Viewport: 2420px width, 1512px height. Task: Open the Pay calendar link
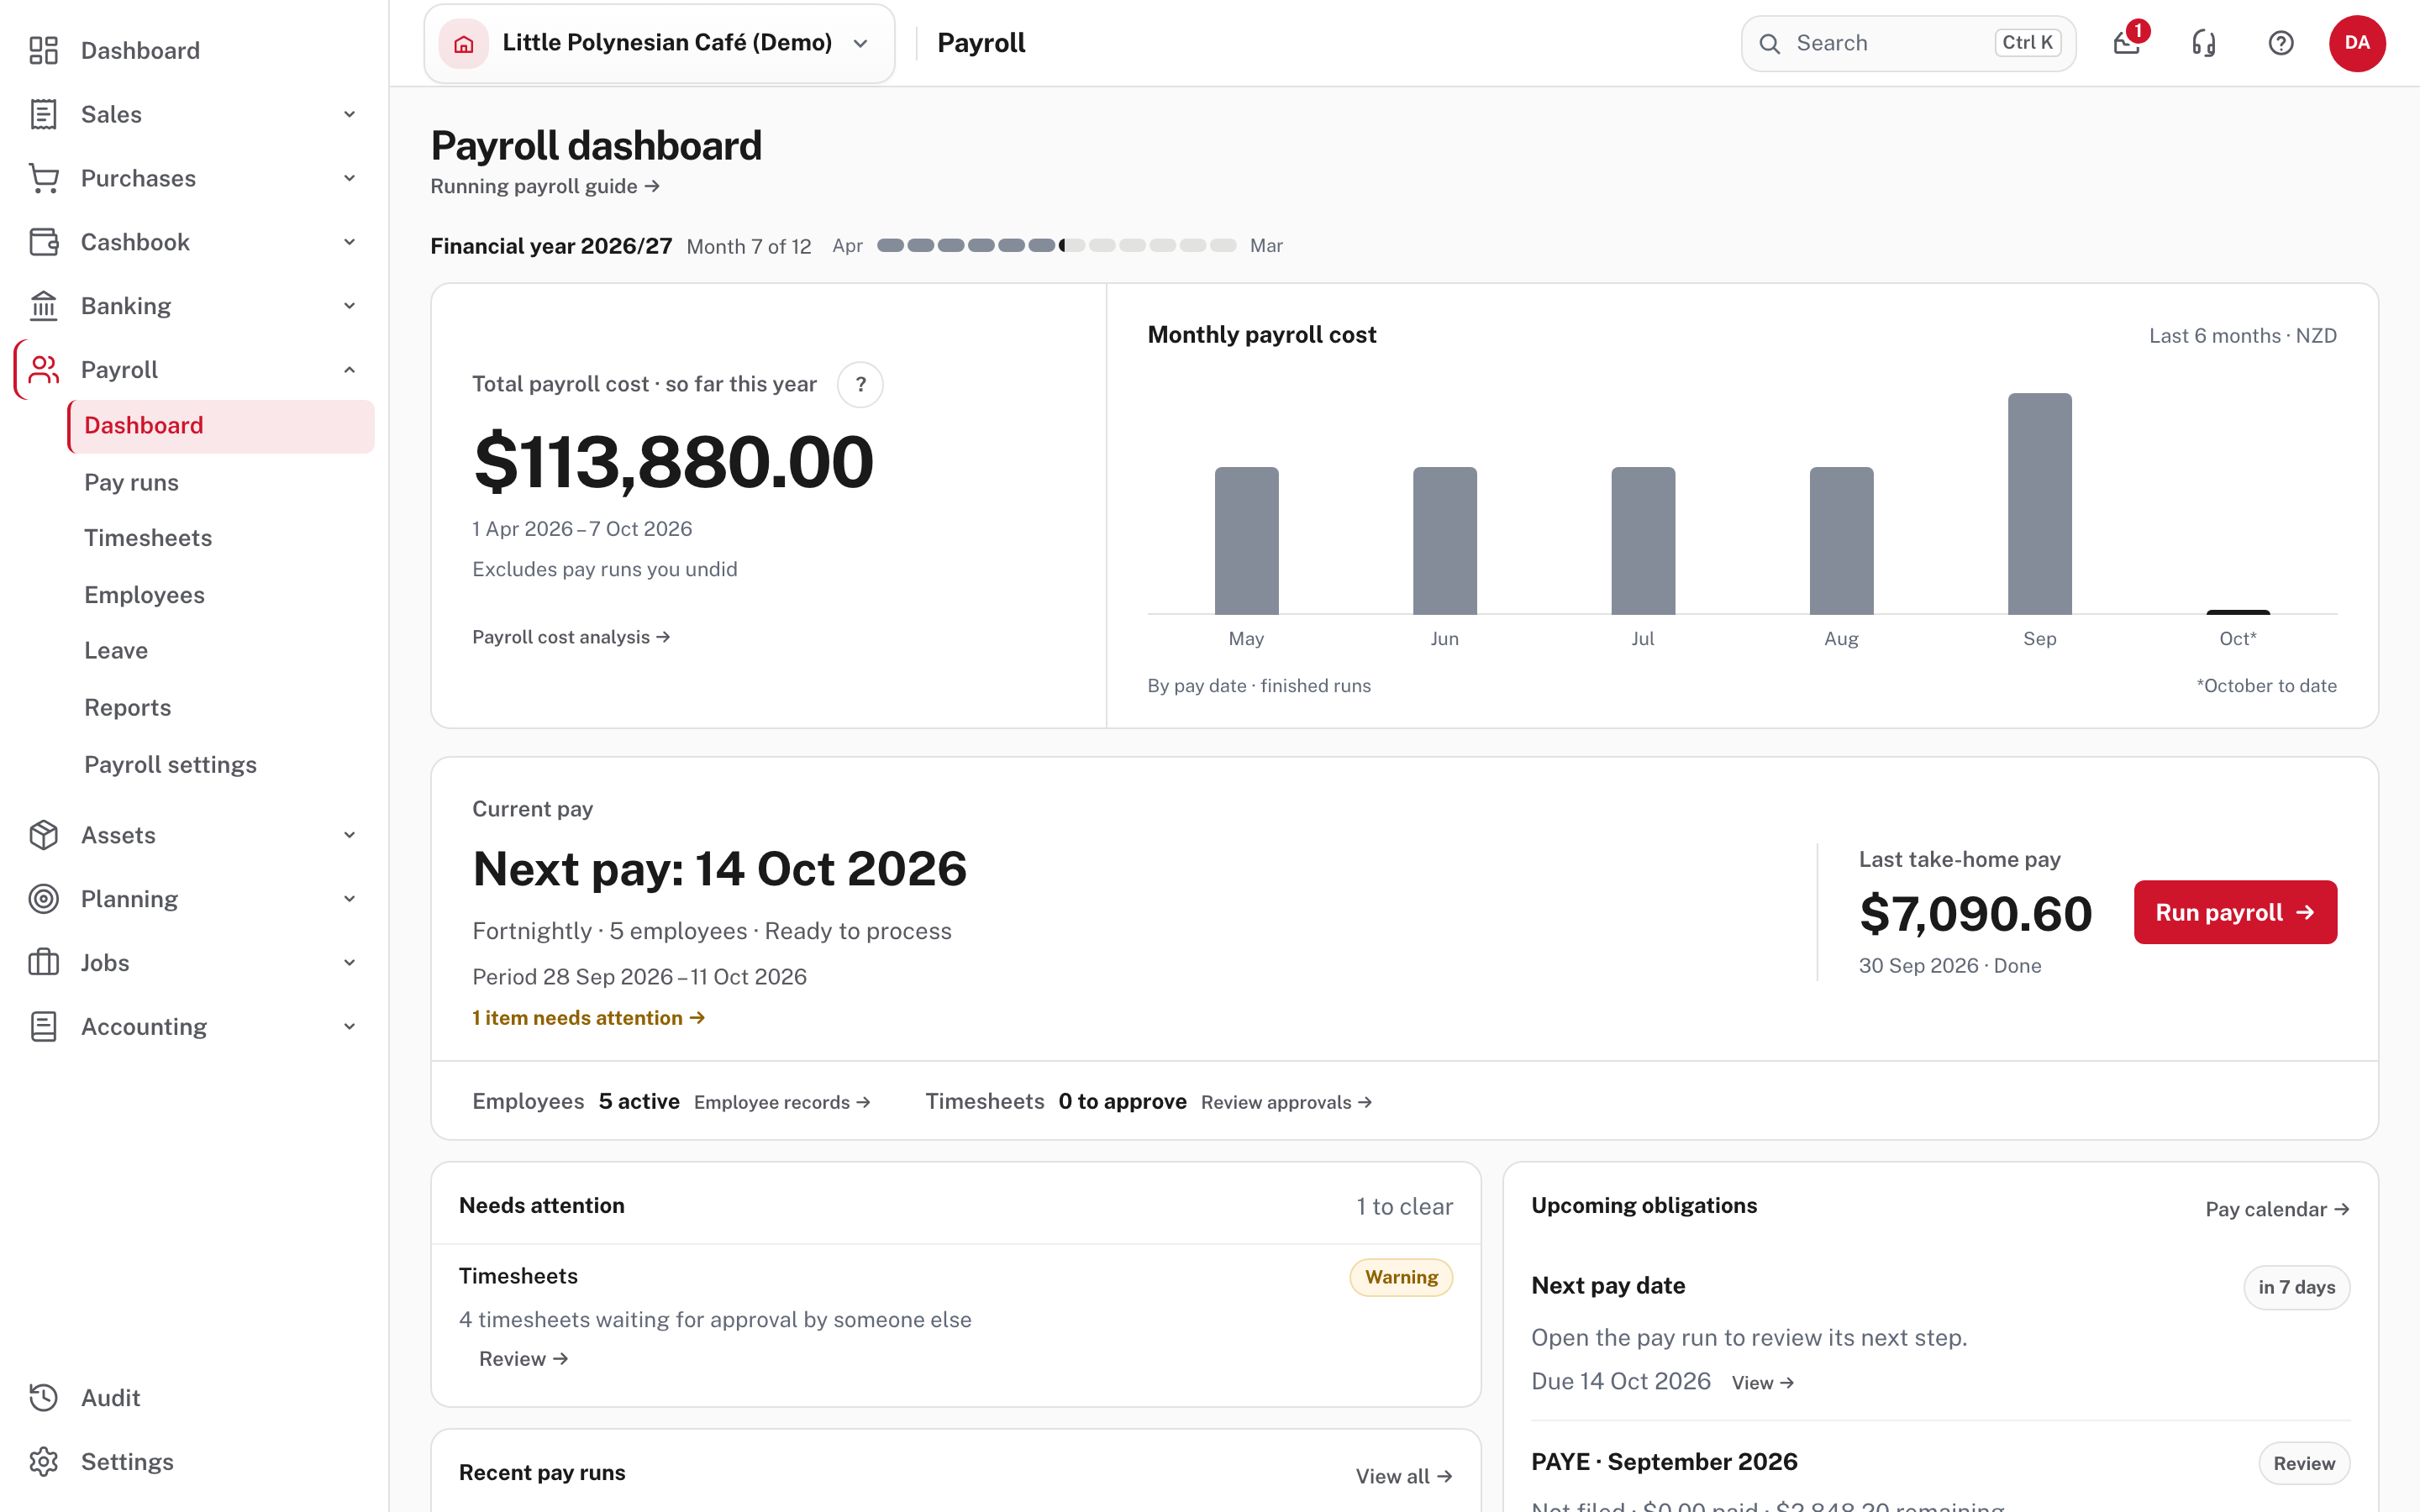[x=2277, y=1209]
